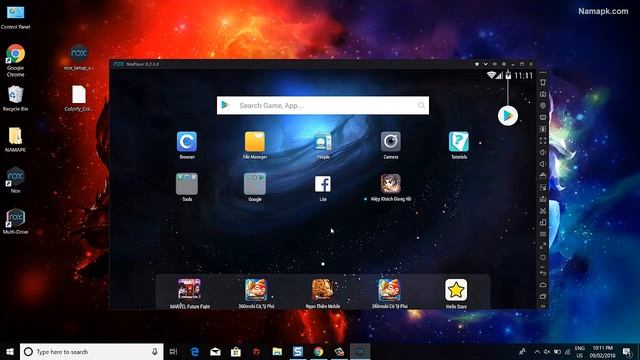Open the Tools folder
Image resolution: width=640 pixels, height=360 pixels.
click(x=187, y=184)
